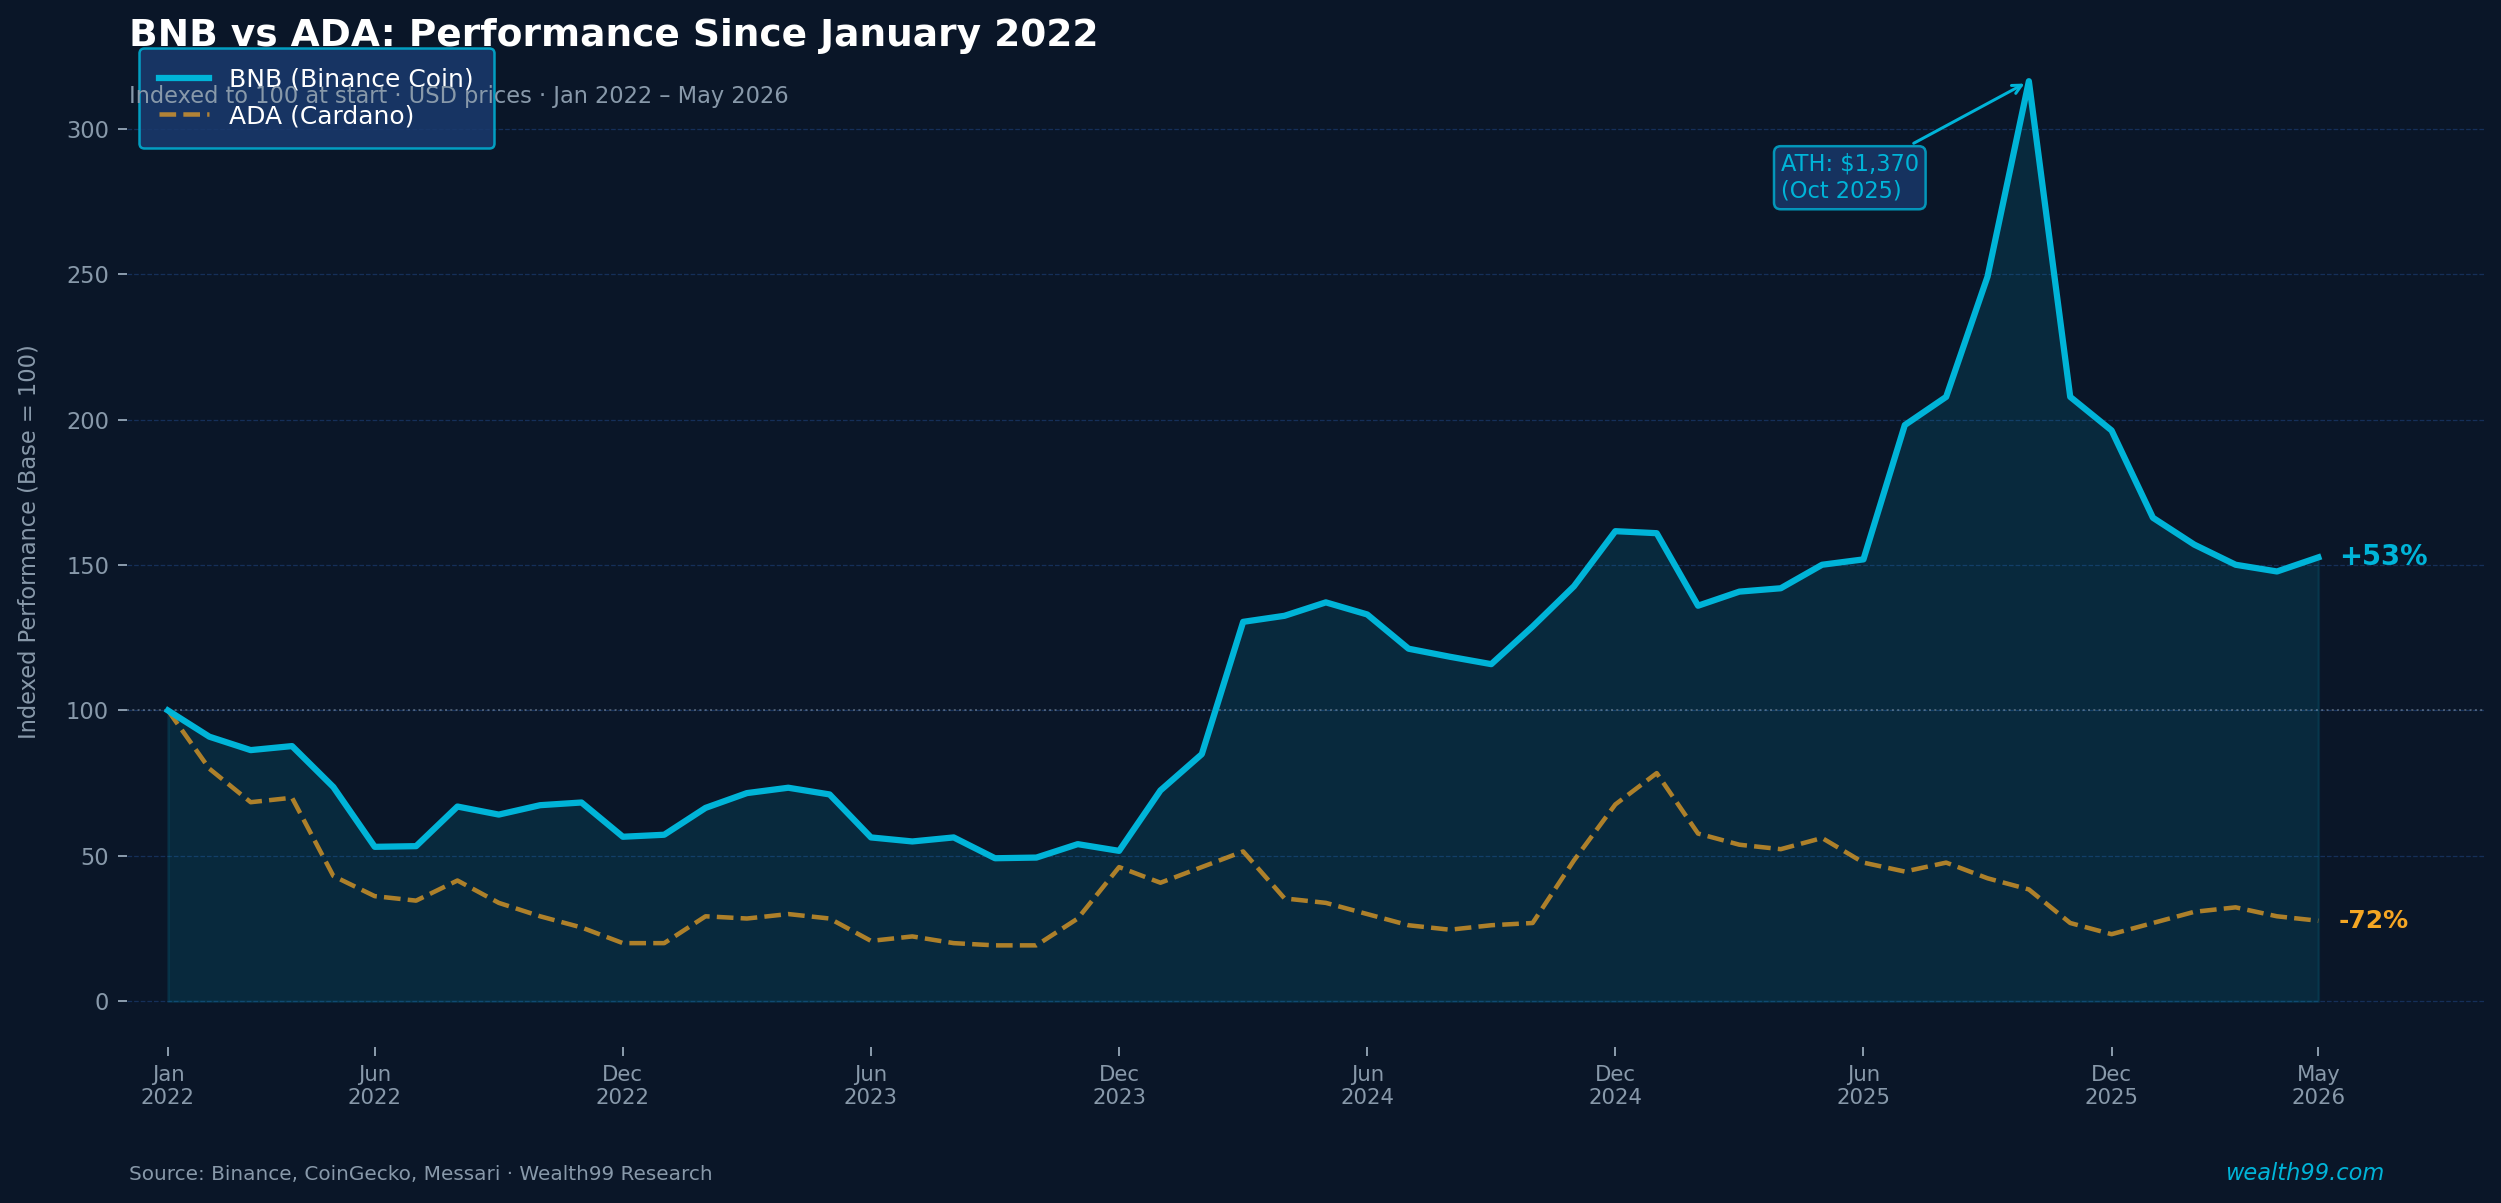Click the x-axis label 'May 2026'
The height and width of the screenshot is (1203, 2501).
click(x=2318, y=1086)
